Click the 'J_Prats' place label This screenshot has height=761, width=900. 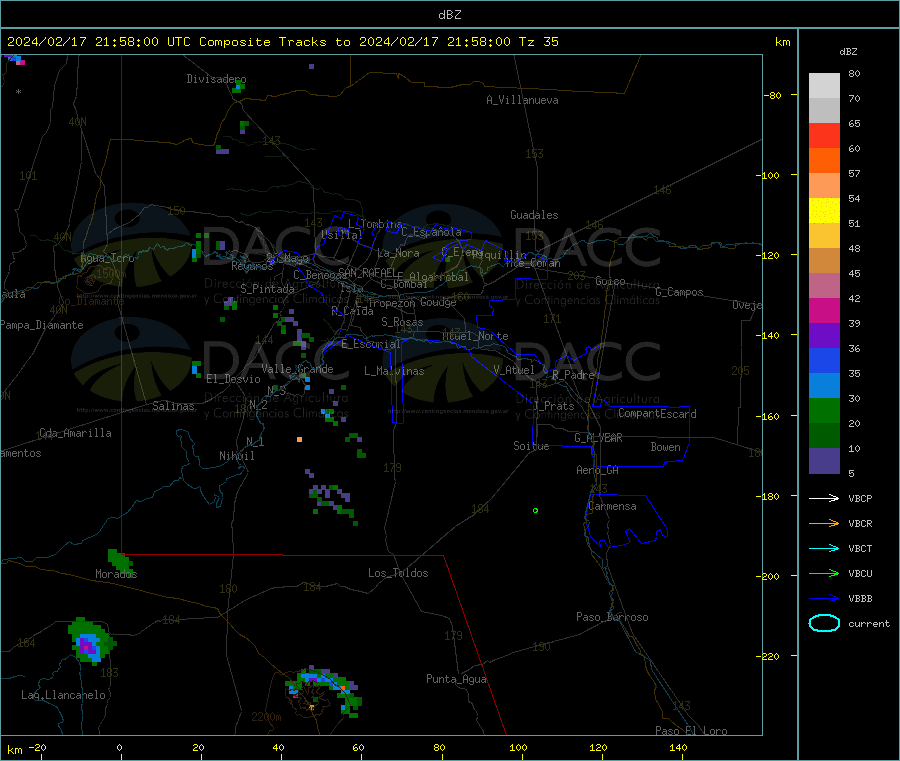tap(553, 406)
